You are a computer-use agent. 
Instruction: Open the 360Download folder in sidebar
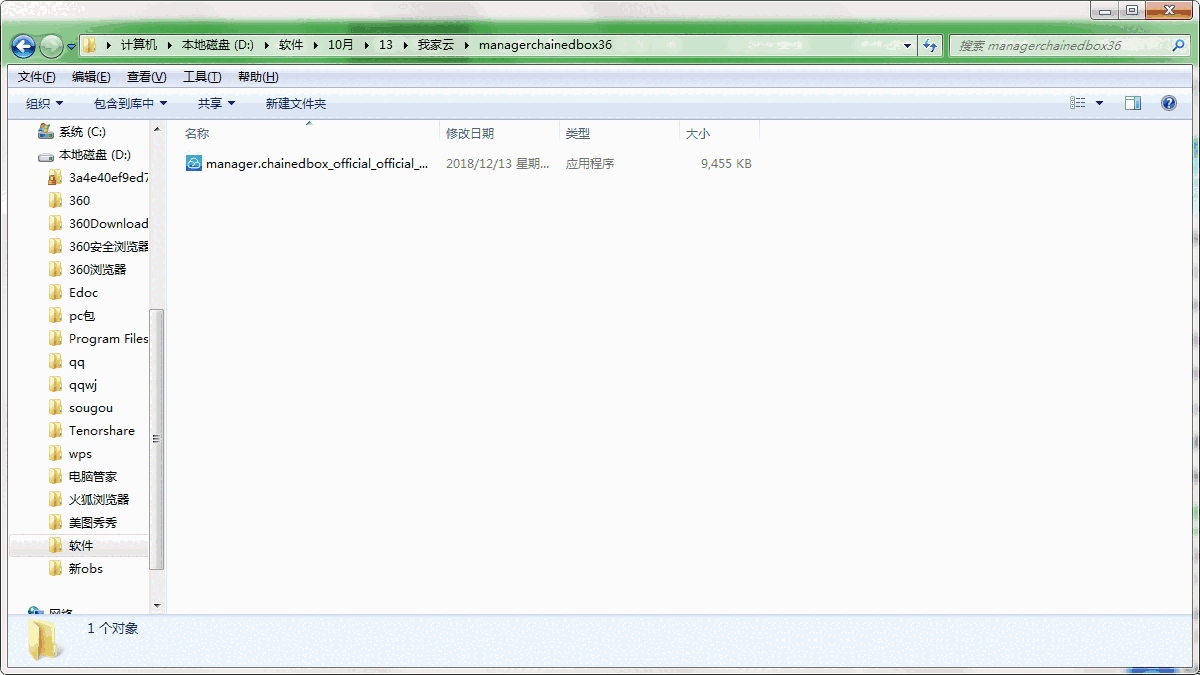pyautogui.click(x=108, y=224)
